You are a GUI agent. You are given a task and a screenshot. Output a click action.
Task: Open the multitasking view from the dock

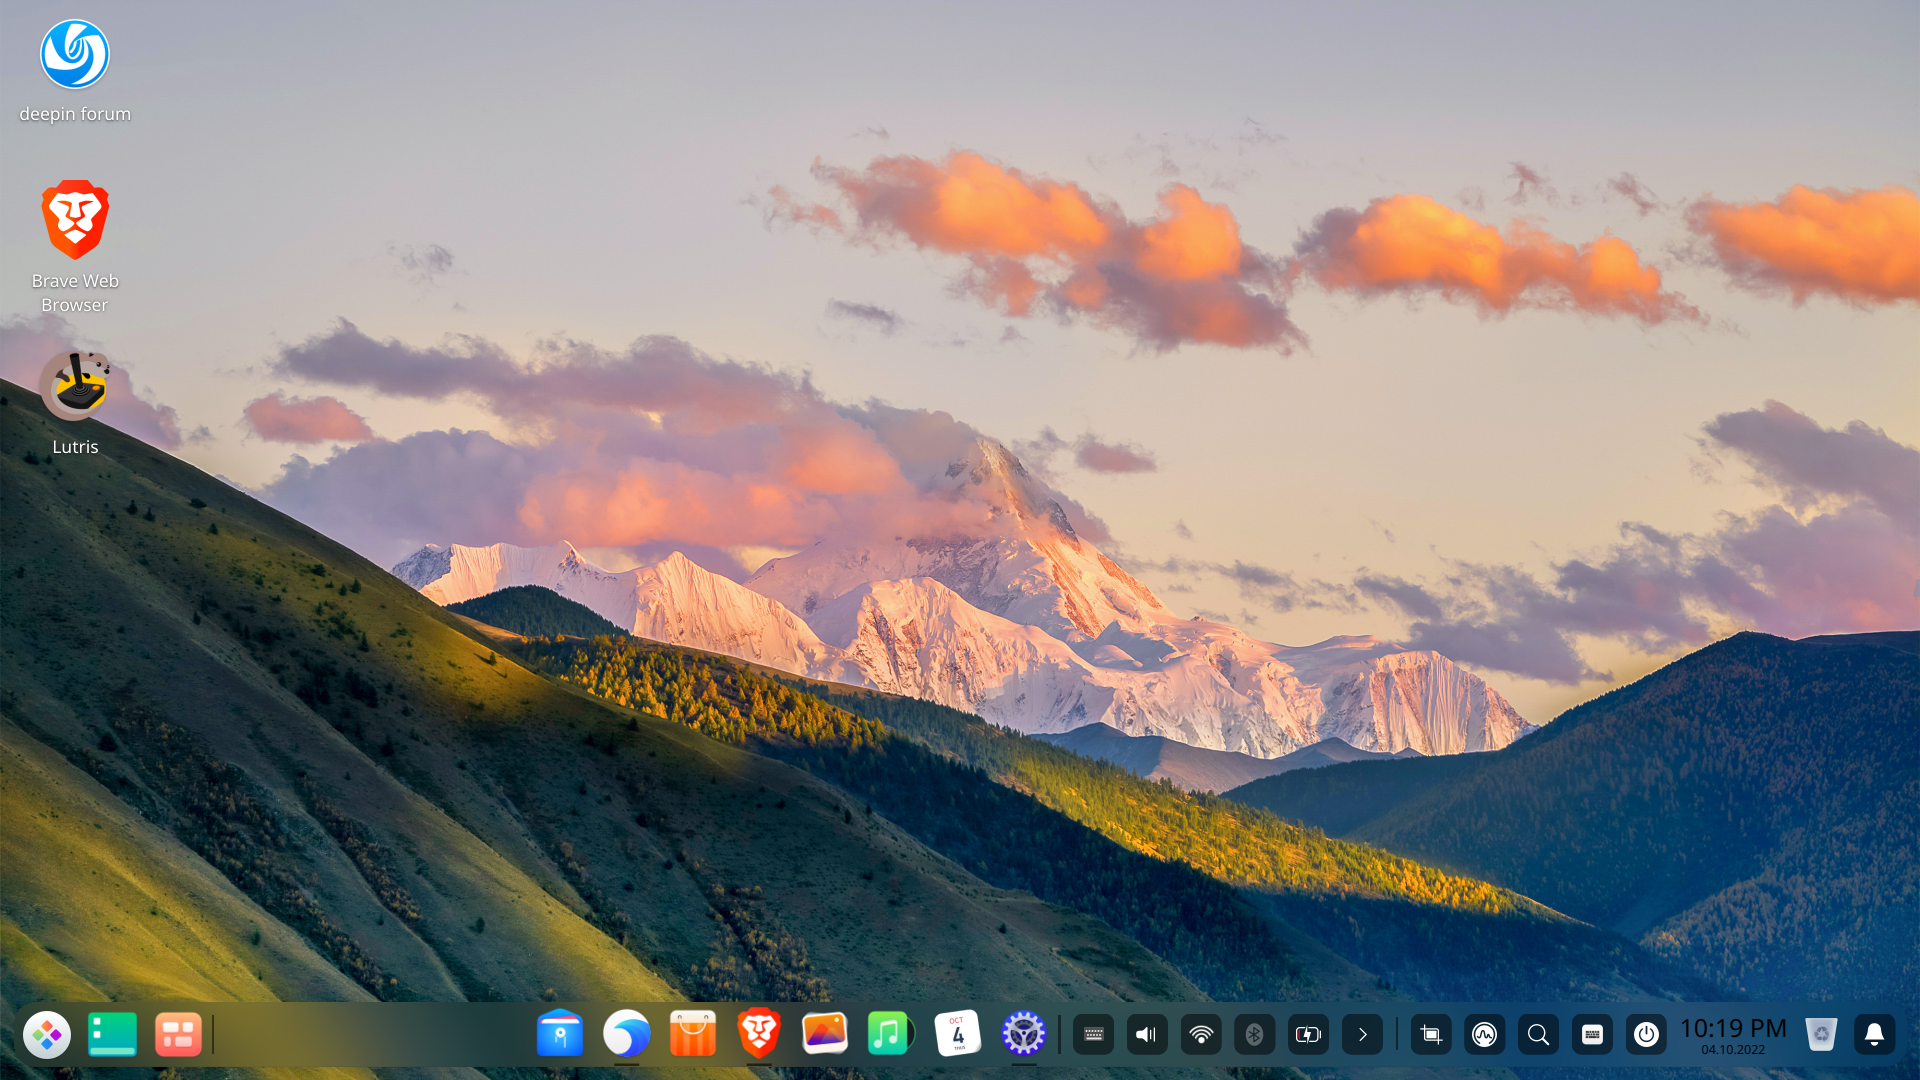(178, 1035)
